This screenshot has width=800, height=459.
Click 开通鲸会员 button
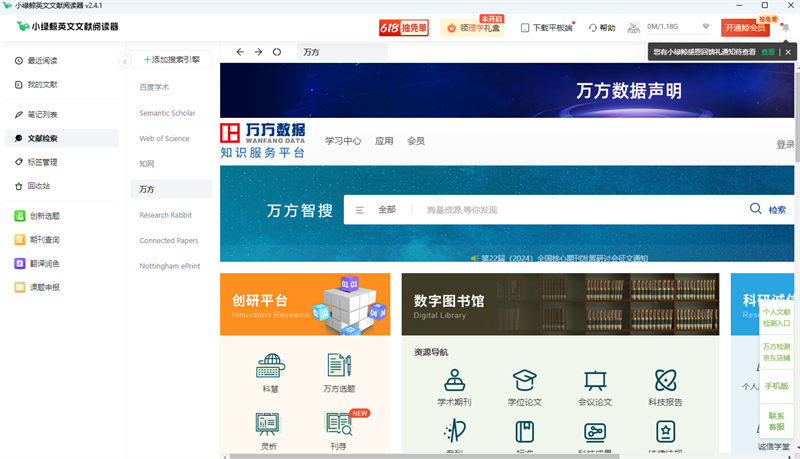coord(745,28)
